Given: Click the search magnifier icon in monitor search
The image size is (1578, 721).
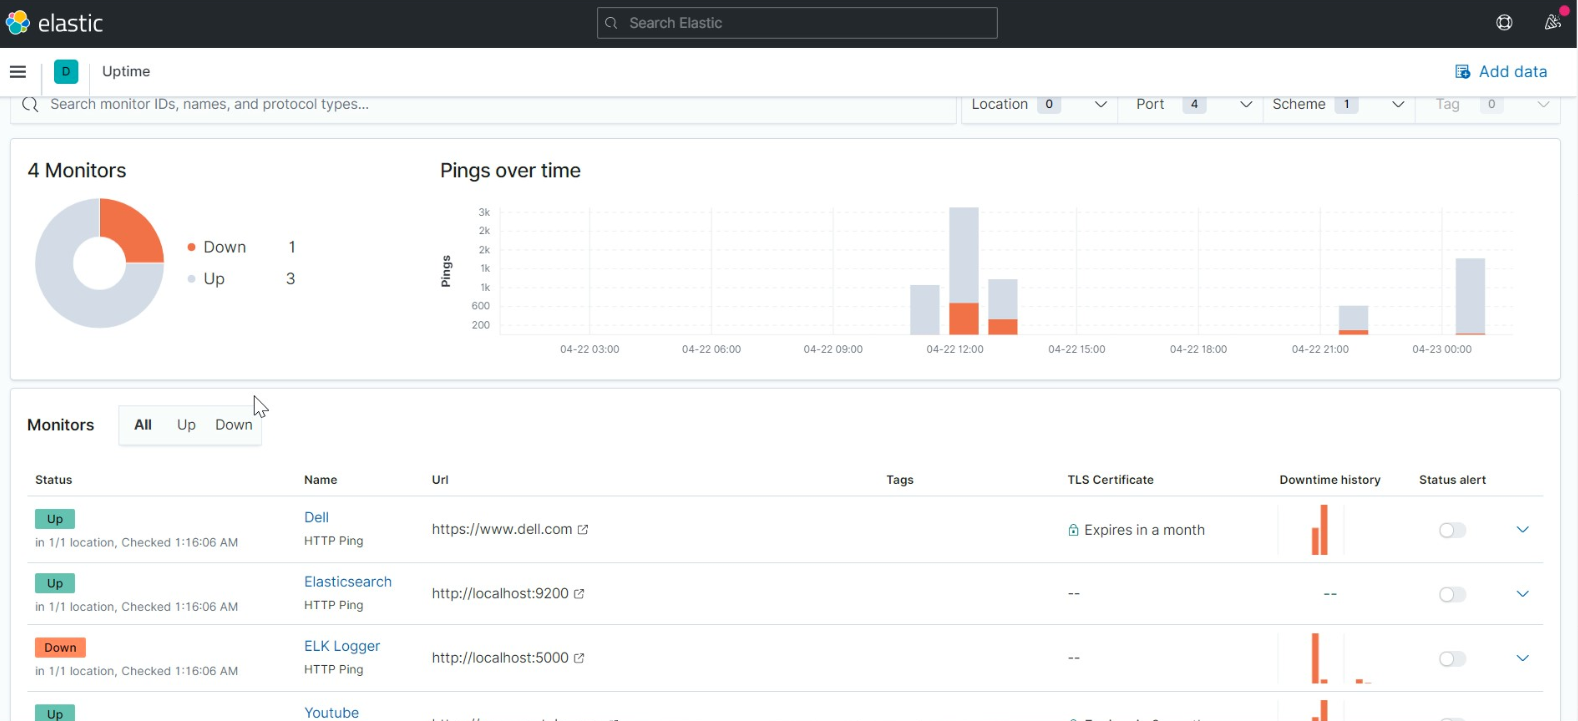Looking at the screenshot, I should [30, 105].
